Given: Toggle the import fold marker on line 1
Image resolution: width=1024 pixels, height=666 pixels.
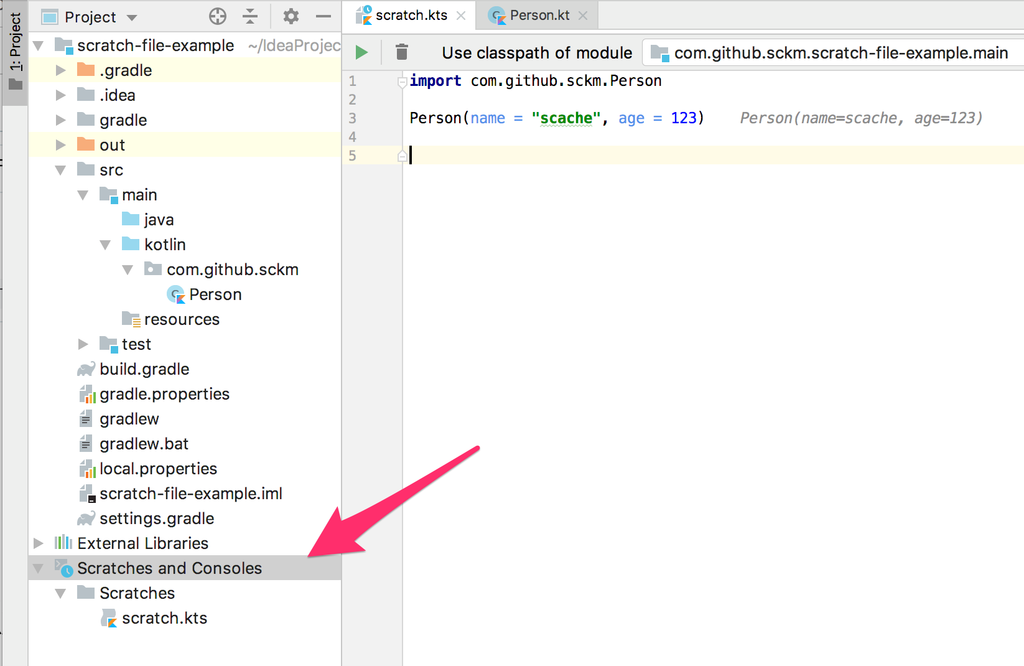Looking at the screenshot, I should [402, 82].
